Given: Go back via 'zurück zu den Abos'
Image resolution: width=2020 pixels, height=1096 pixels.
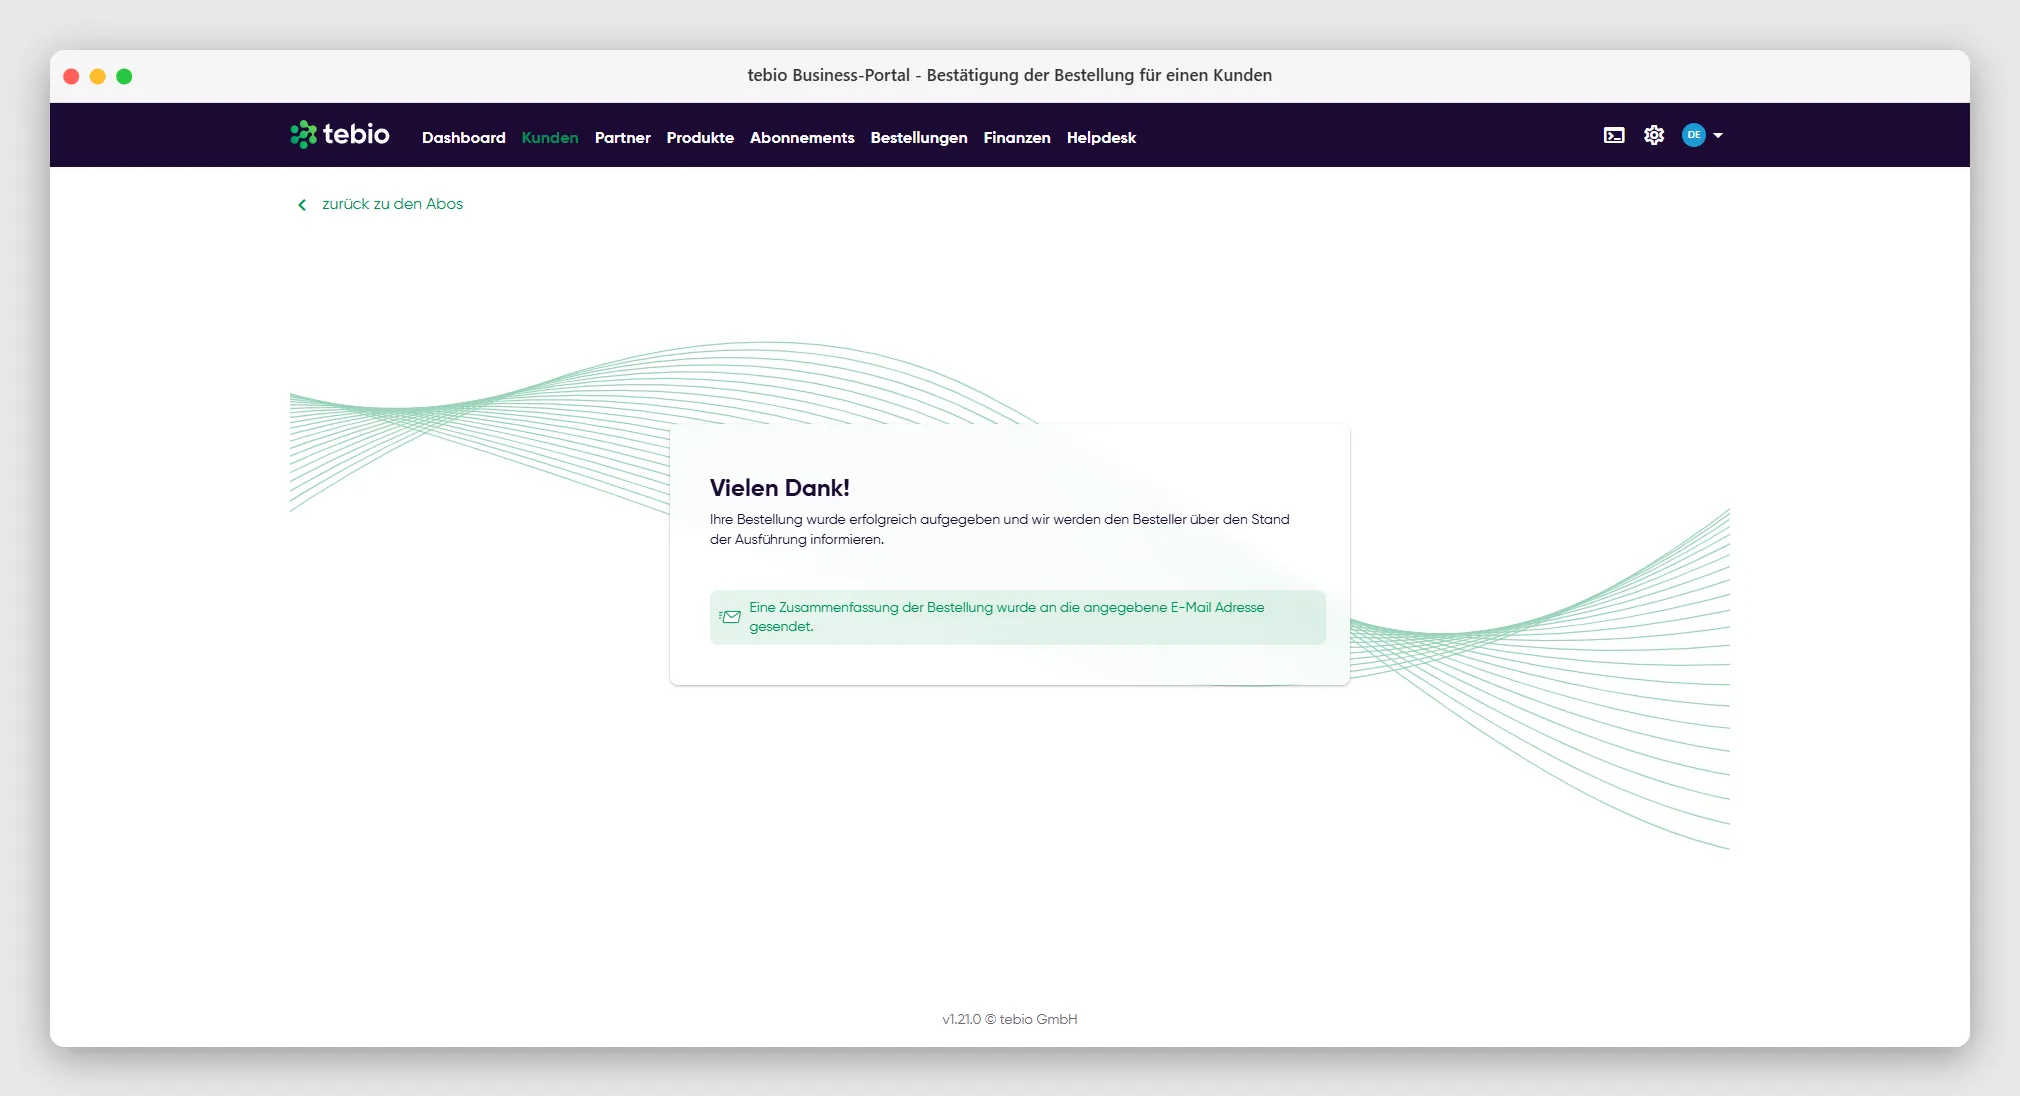Looking at the screenshot, I should (392, 204).
